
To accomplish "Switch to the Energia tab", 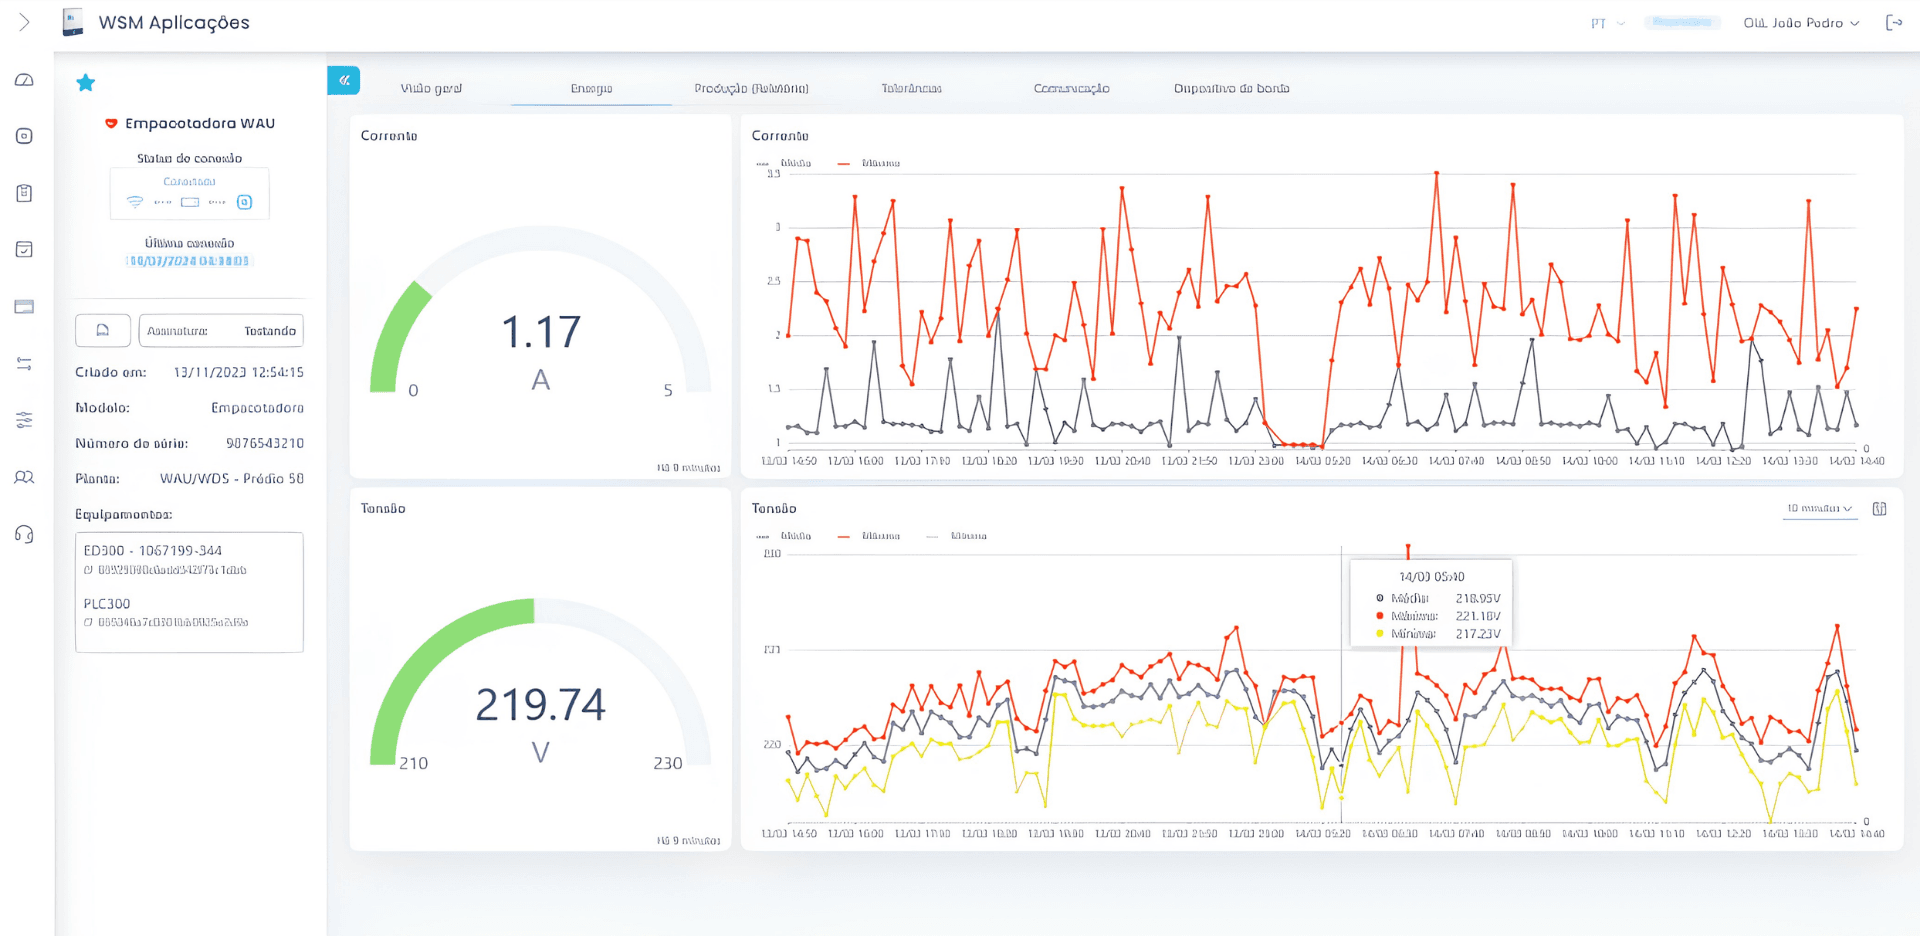I will click(591, 88).
